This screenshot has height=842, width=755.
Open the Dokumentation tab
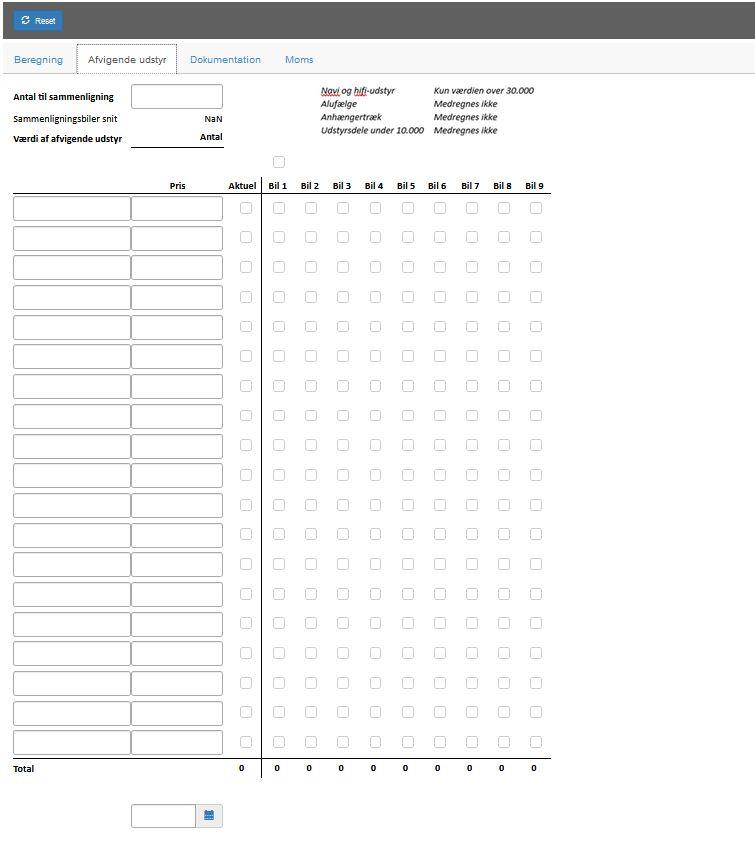pos(225,60)
